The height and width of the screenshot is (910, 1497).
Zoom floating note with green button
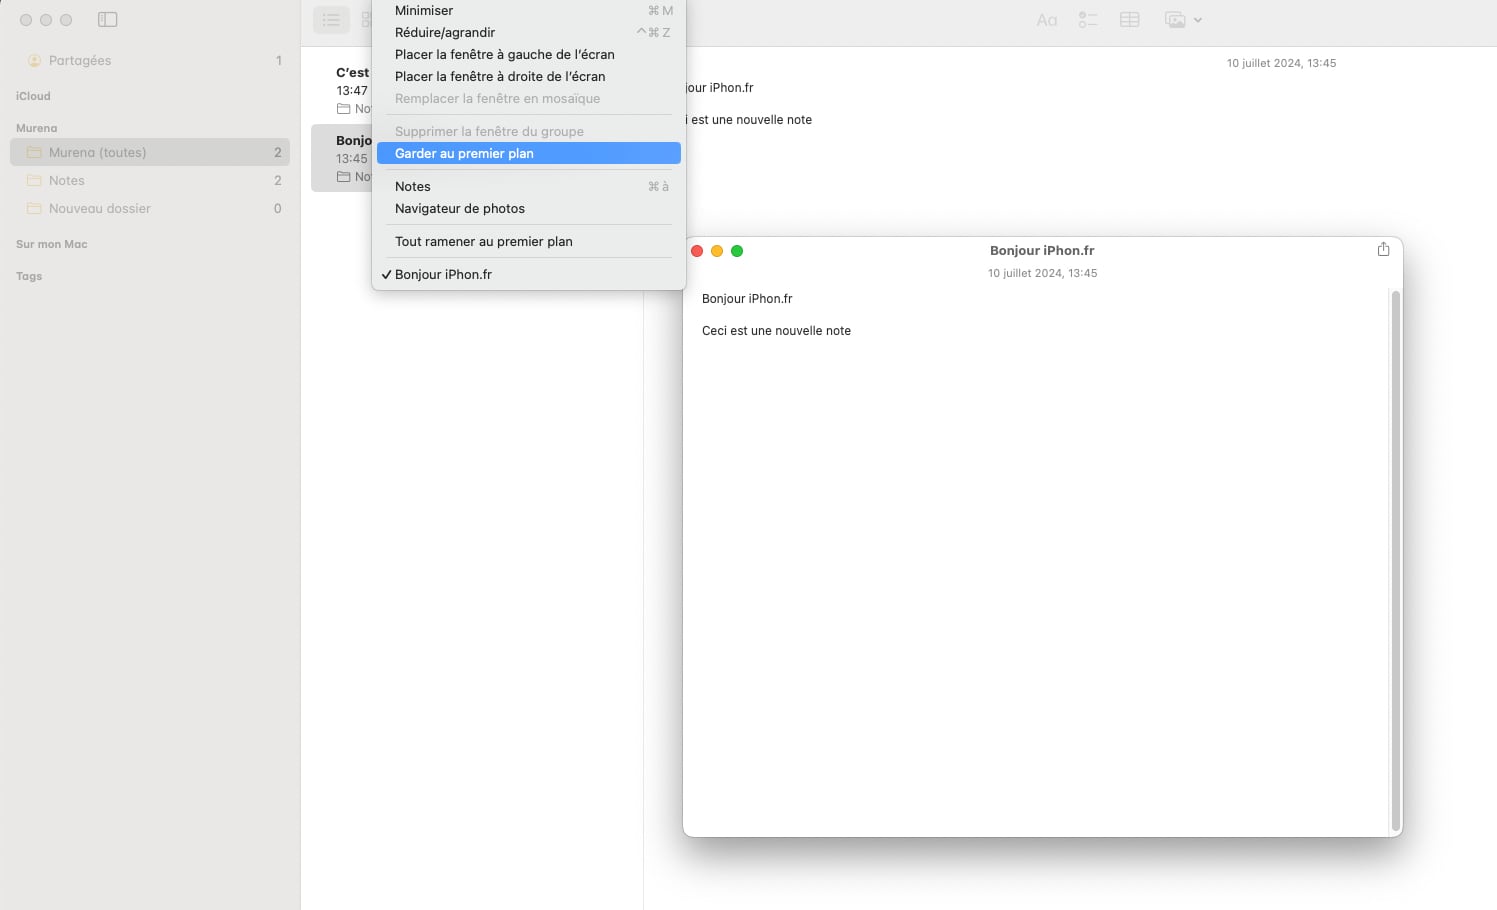[x=737, y=251]
